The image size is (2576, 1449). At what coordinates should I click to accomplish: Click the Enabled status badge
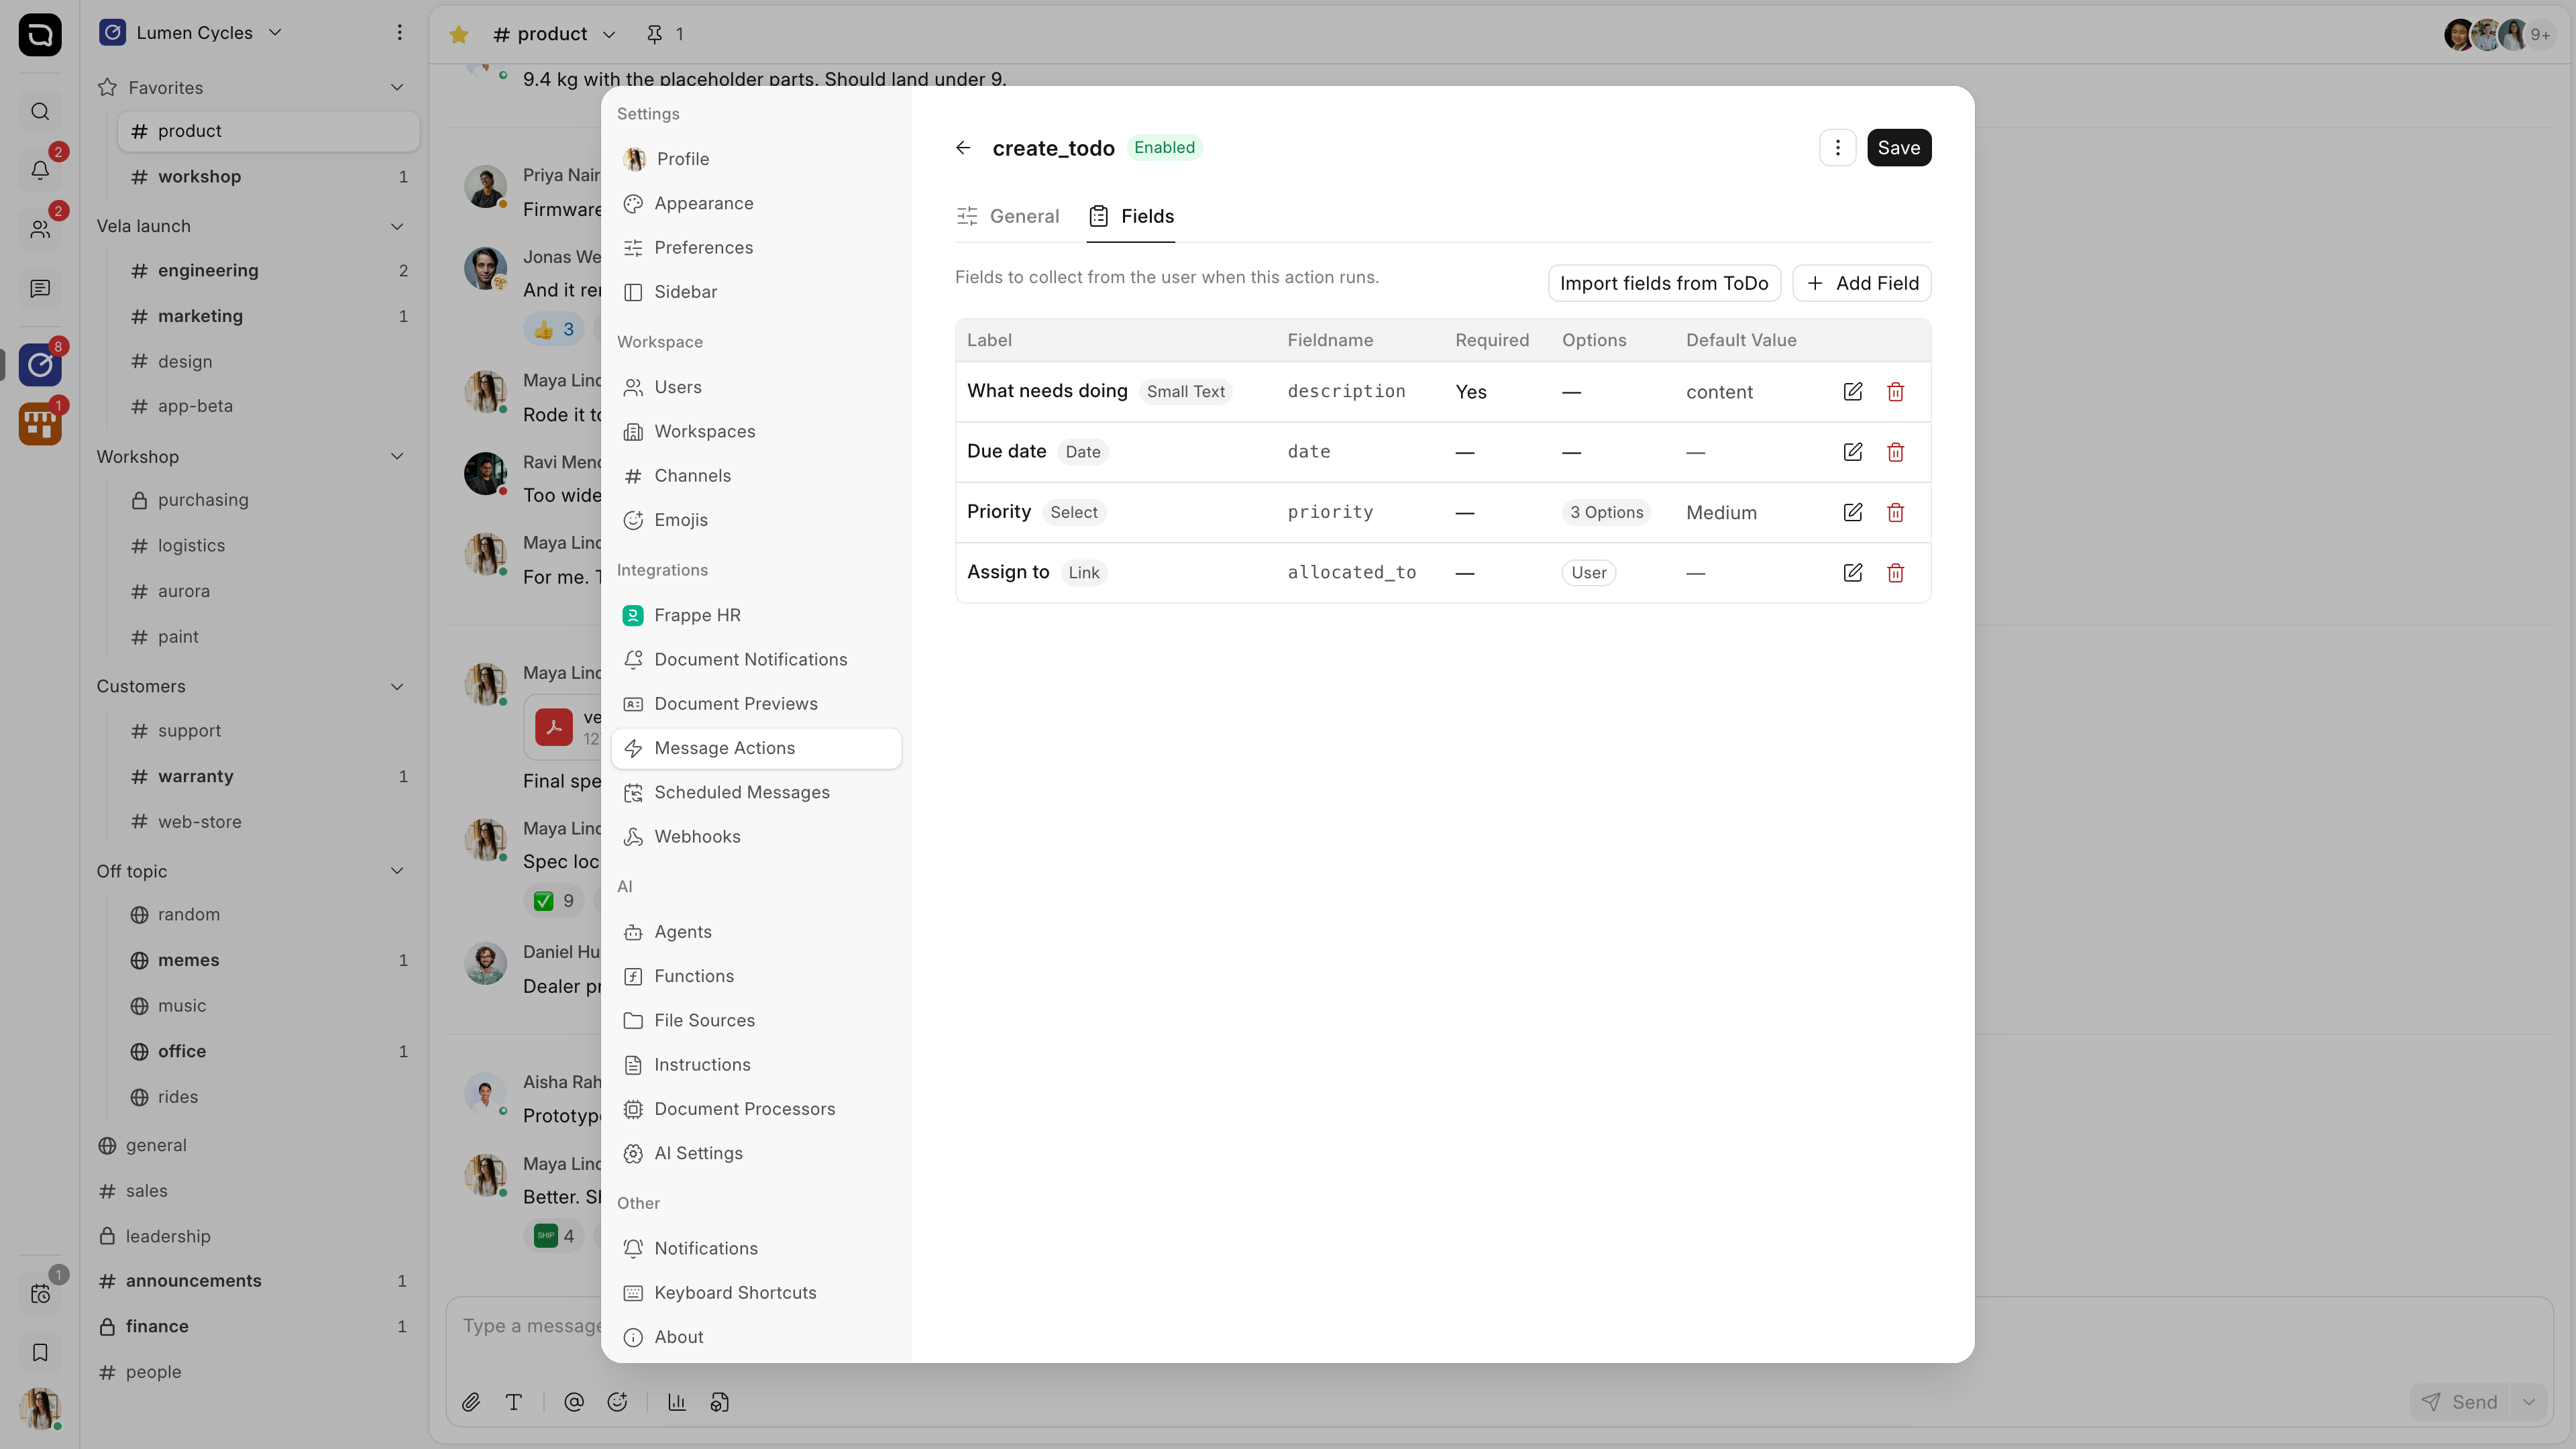click(x=1164, y=148)
